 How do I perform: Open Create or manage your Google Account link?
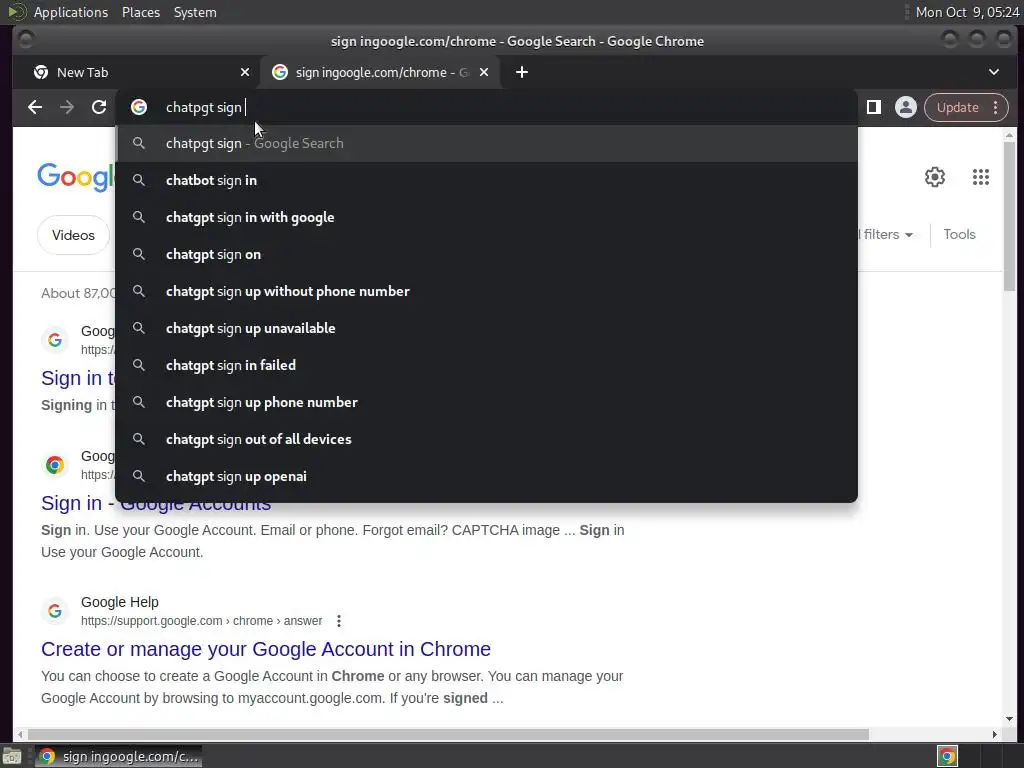click(x=266, y=649)
